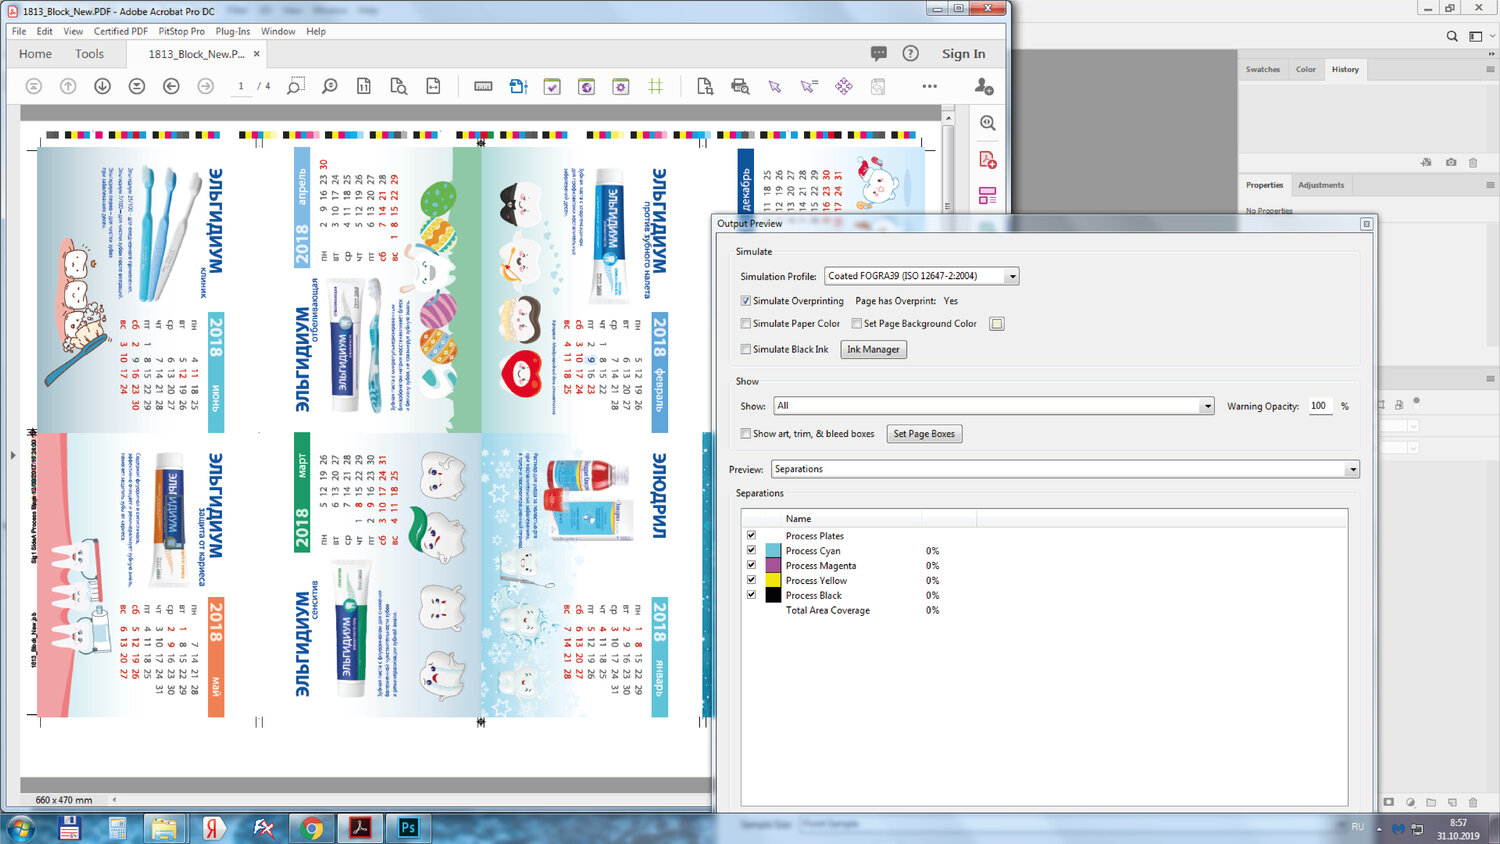Click the print preview icon with printer

point(740,86)
